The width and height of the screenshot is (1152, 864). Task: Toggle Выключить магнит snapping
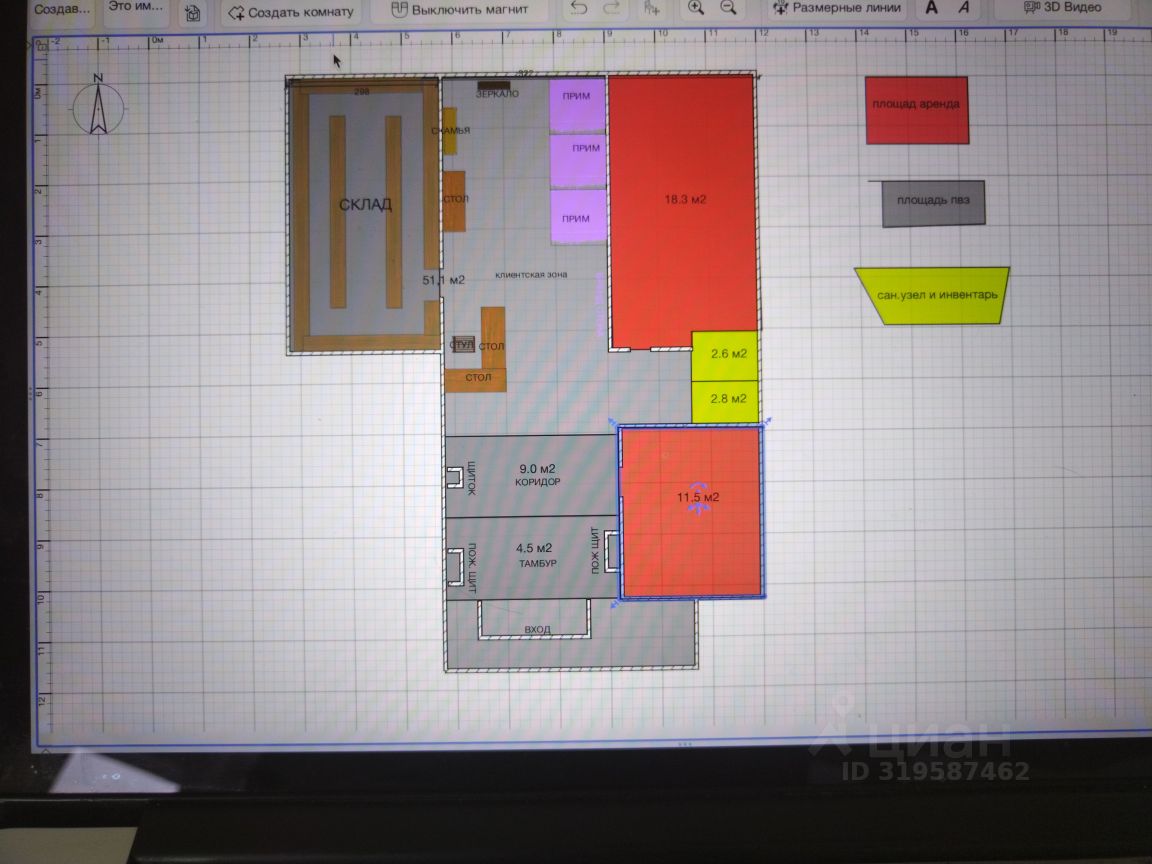click(459, 10)
